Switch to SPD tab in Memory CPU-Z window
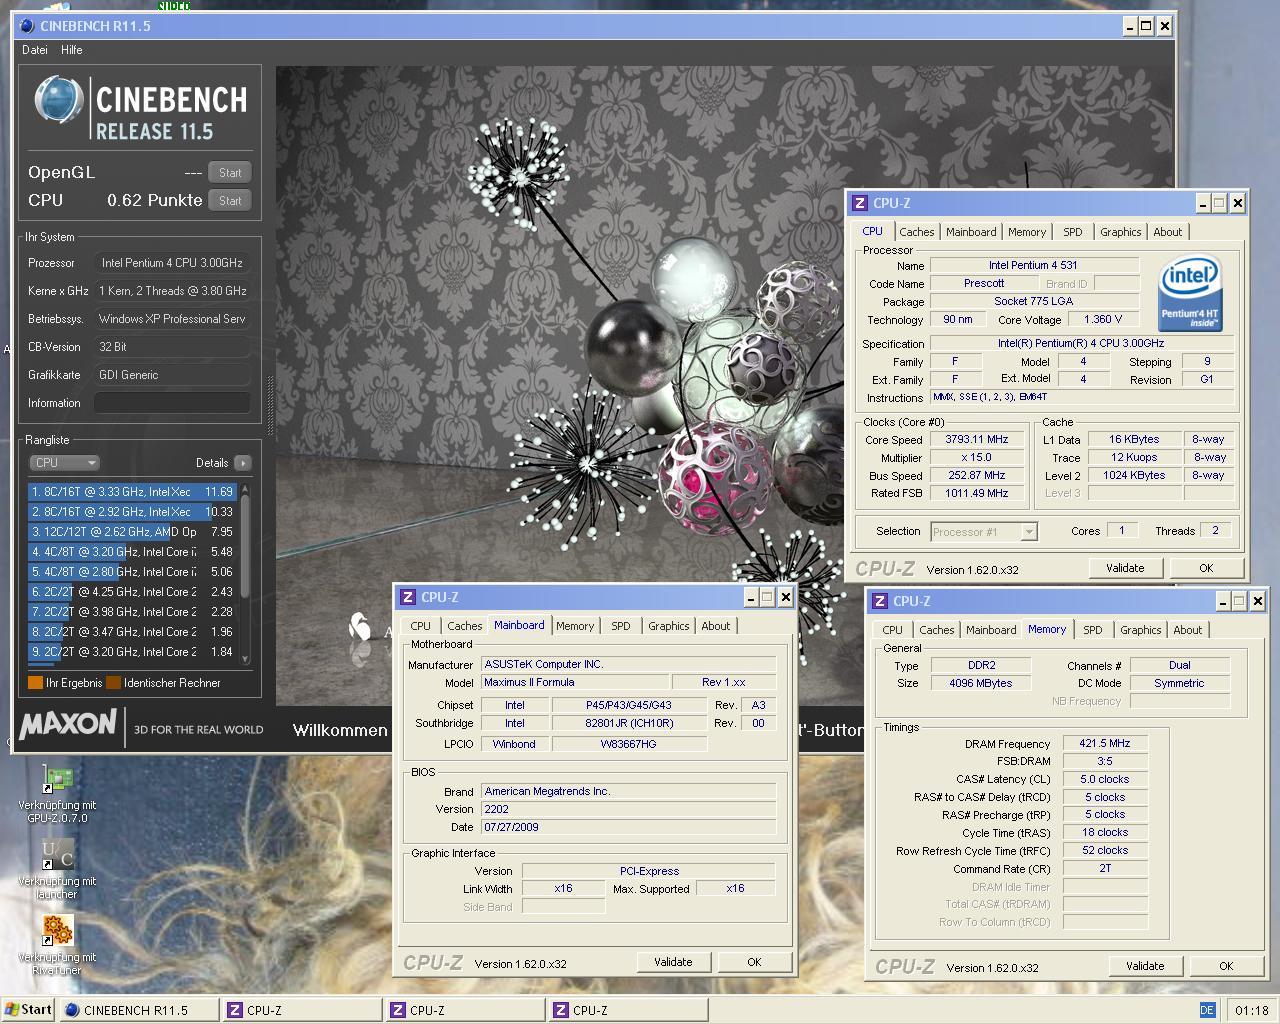Image resolution: width=1280 pixels, height=1024 pixels. coord(1093,630)
